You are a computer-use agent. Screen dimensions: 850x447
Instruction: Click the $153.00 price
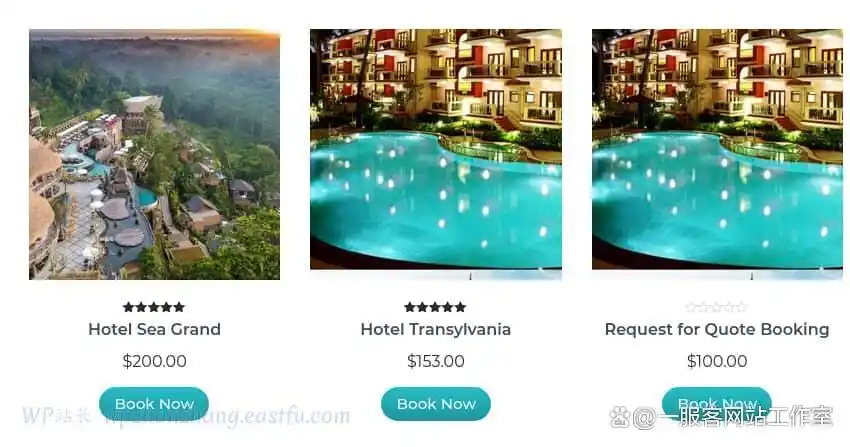(x=436, y=361)
